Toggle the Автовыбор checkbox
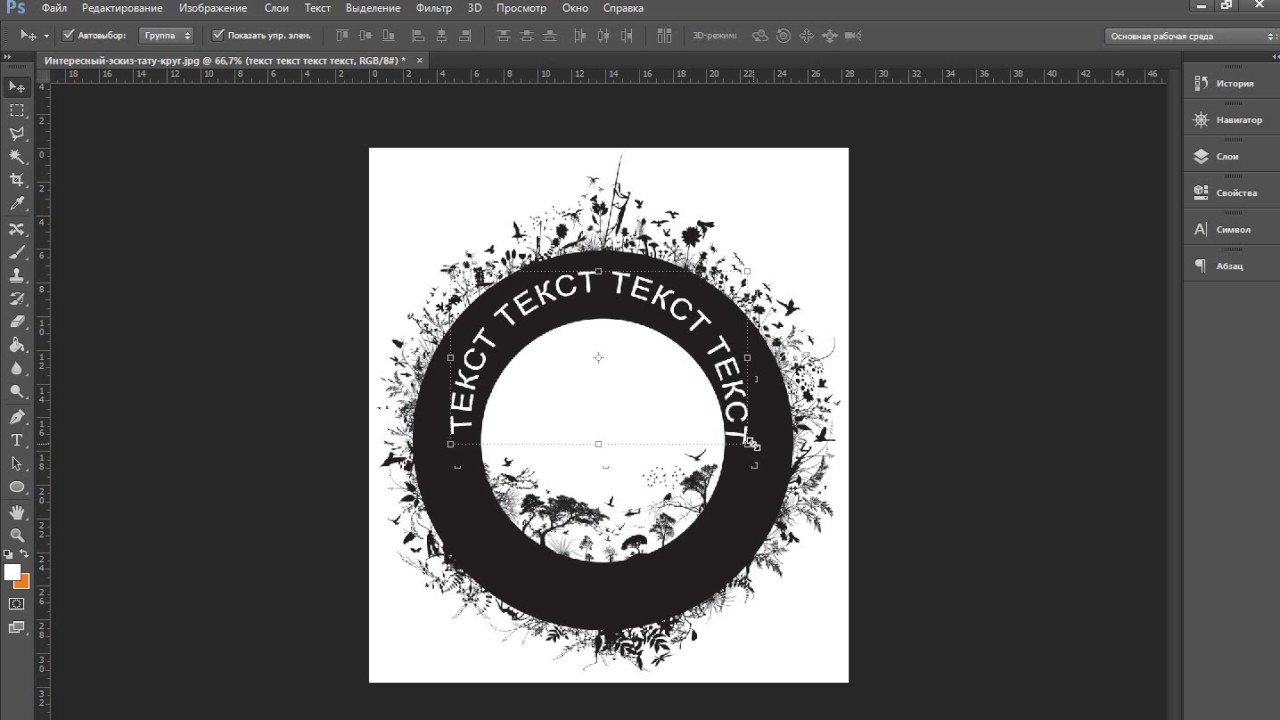The image size is (1280, 720). [68, 35]
